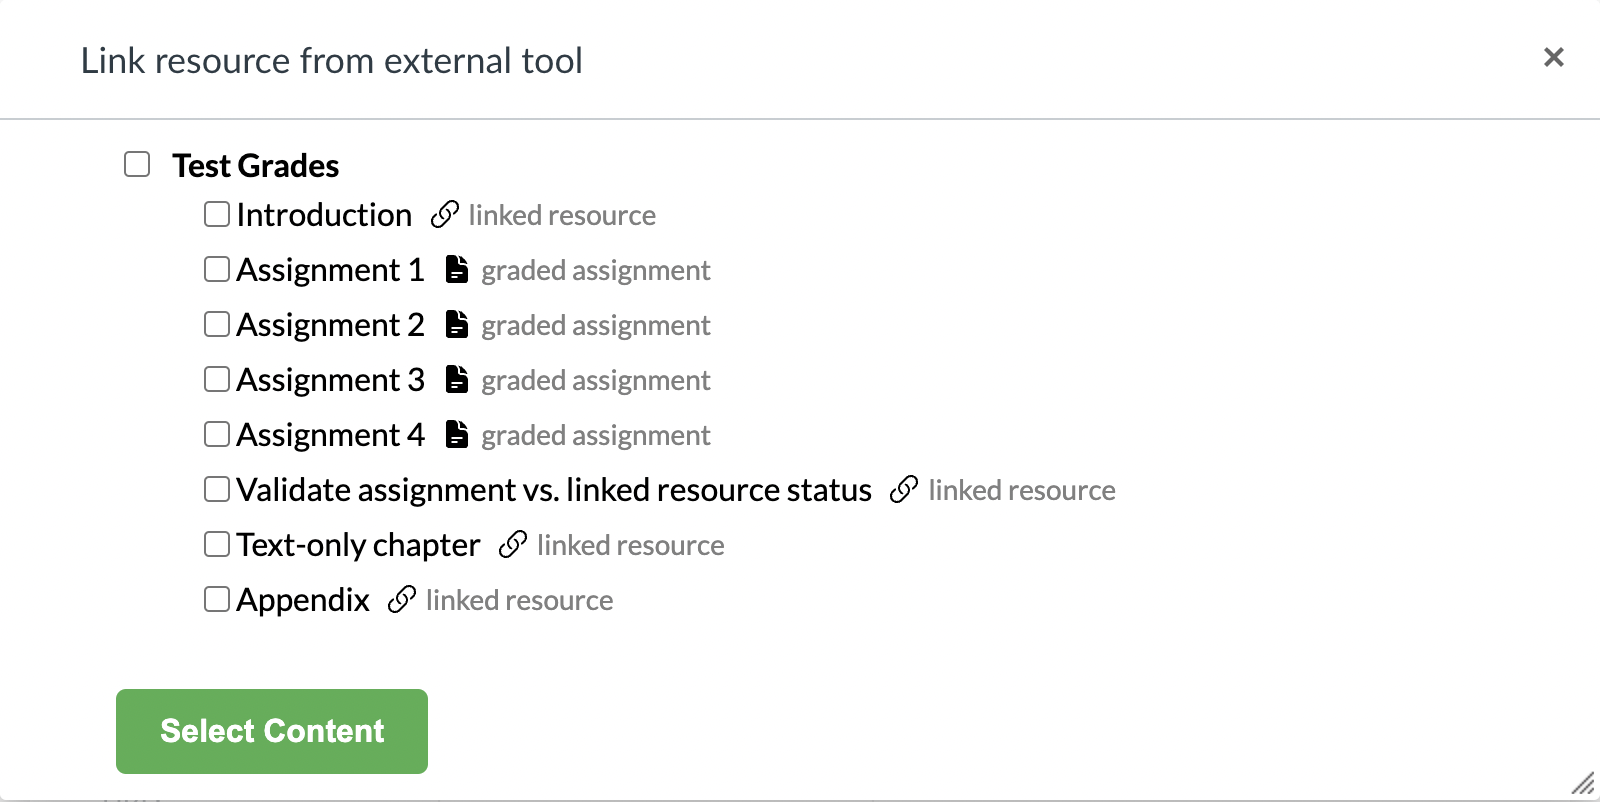Click the Assignment 1 label
Image resolution: width=1600 pixels, height=802 pixels.
331,270
